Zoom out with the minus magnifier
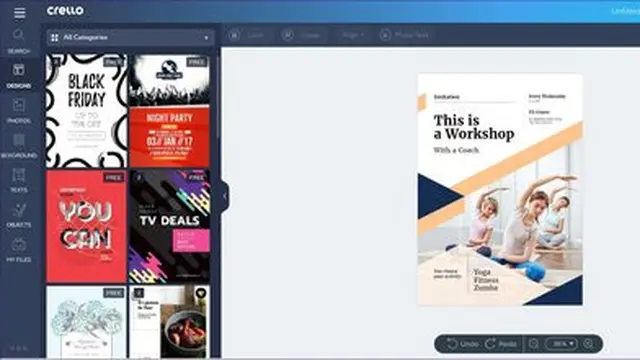The height and width of the screenshot is (360, 640). [x=534, y=344]
